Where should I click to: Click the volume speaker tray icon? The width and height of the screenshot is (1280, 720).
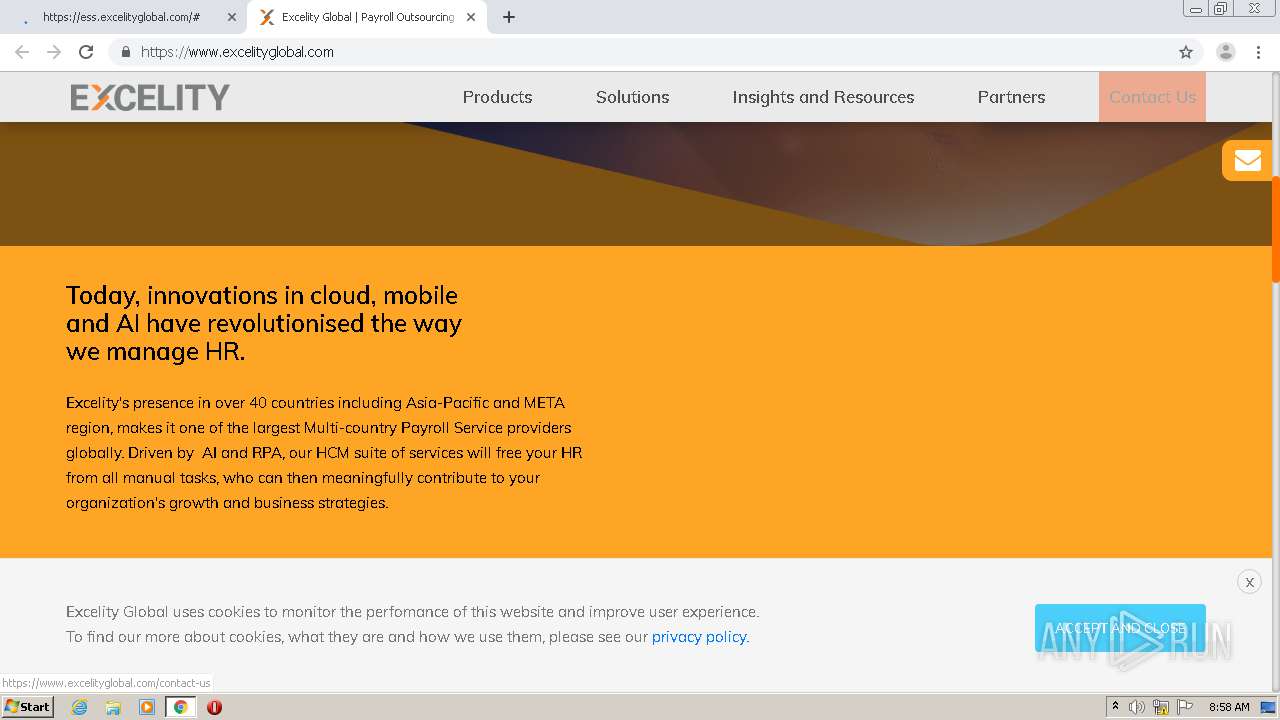[1137, 707]
